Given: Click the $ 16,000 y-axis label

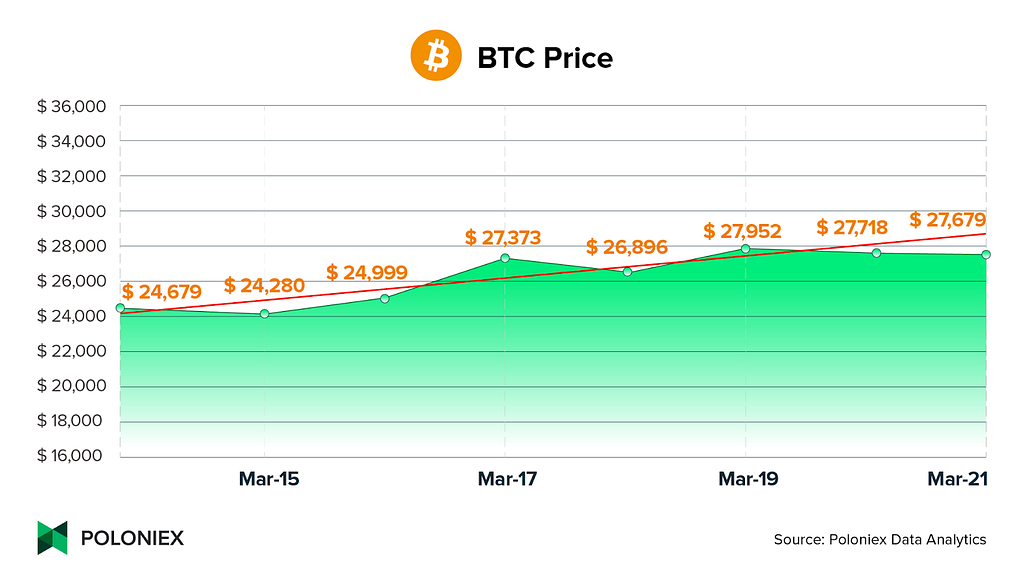Looking at the screenshot, I should click(70, 455).
